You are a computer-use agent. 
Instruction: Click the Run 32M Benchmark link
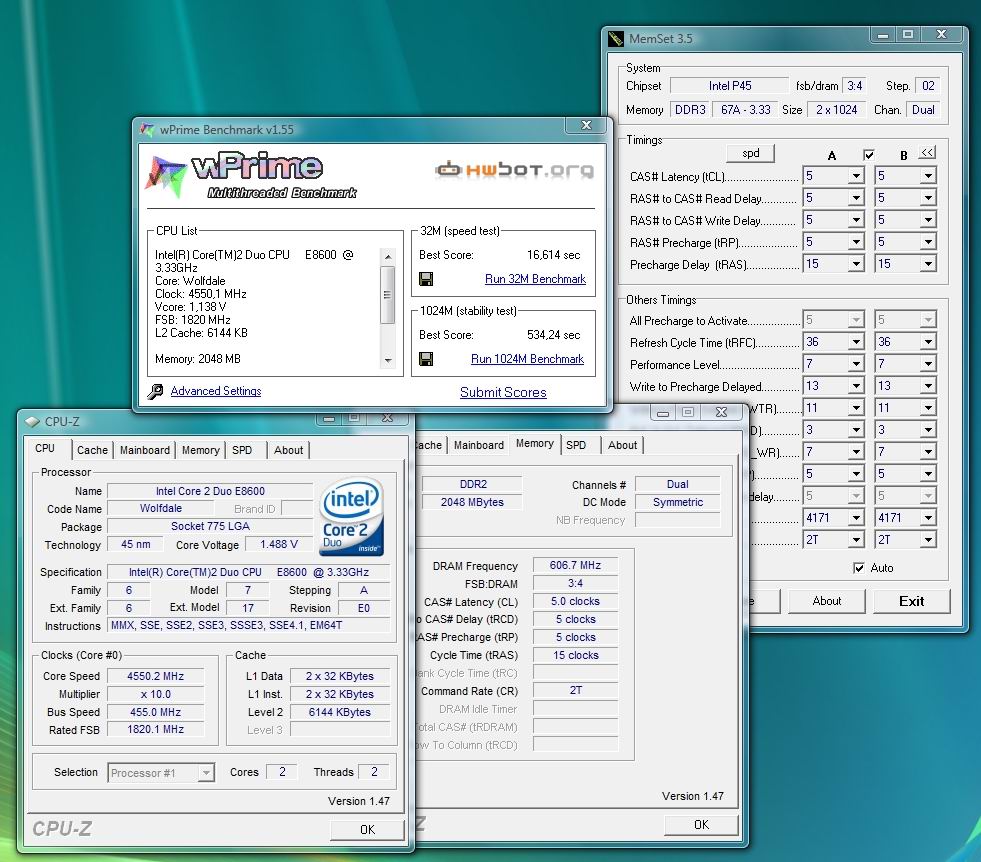click(x=536, y=279)
